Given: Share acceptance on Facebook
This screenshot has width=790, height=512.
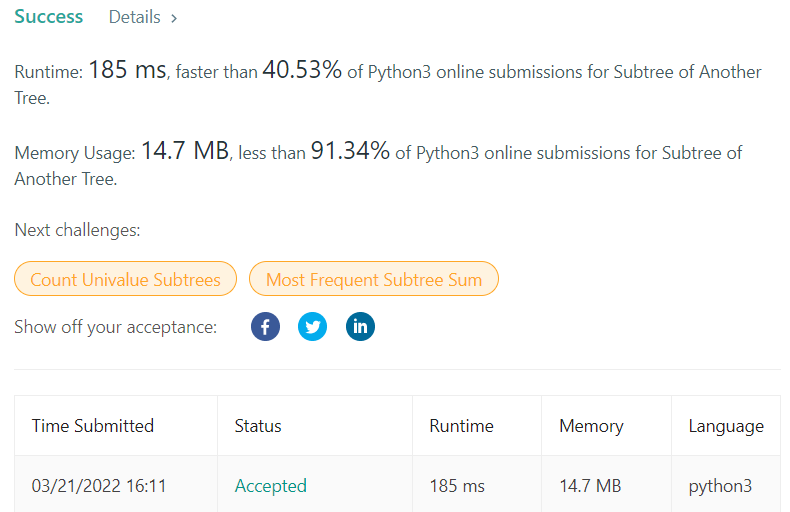Looking at the screenshot, I should pyautogui.click(x=265, y=327).
